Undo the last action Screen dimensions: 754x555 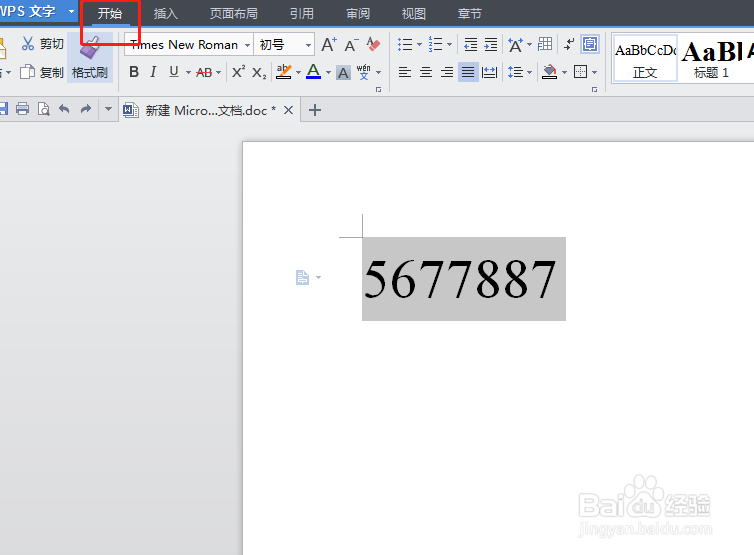(64, 109)
